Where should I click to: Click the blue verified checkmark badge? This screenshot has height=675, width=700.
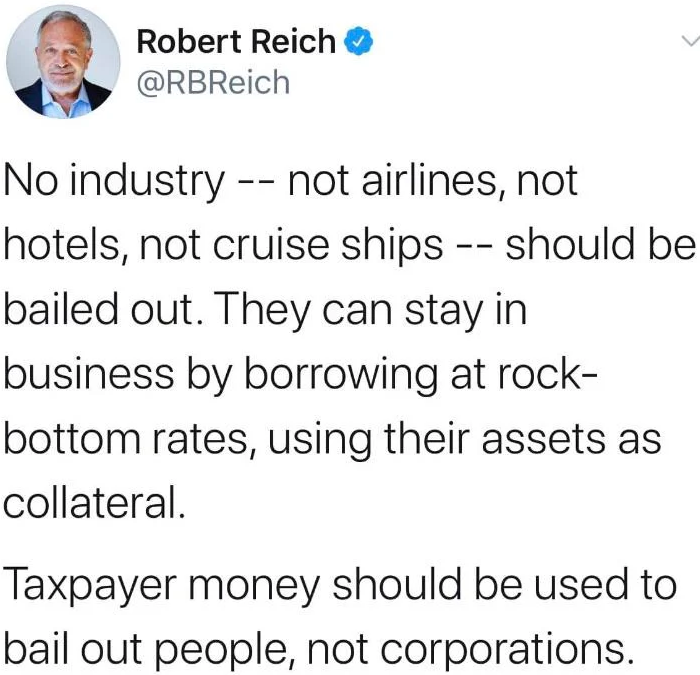[358, 41]
